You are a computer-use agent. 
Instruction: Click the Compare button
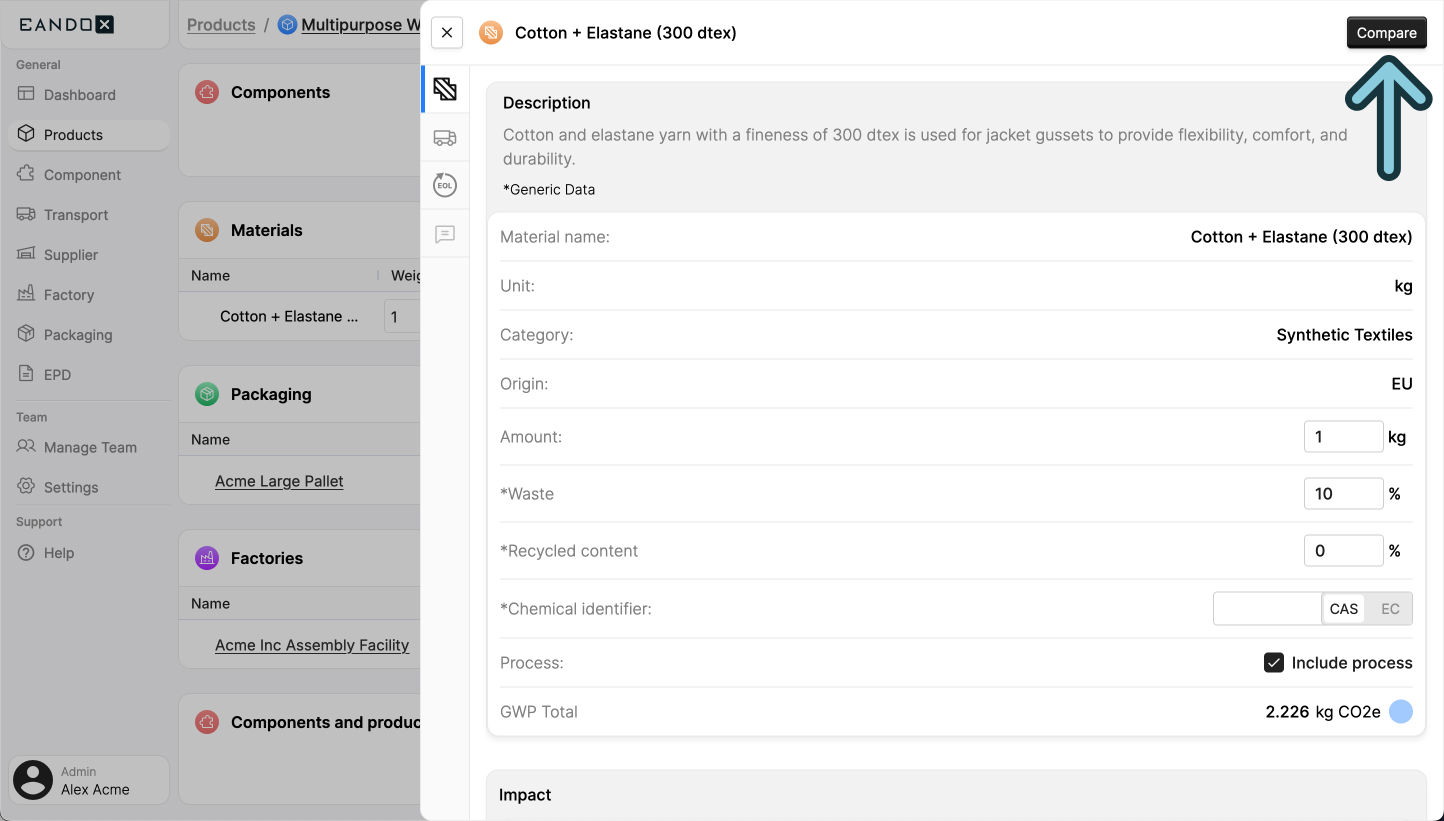coord(1387,32)
